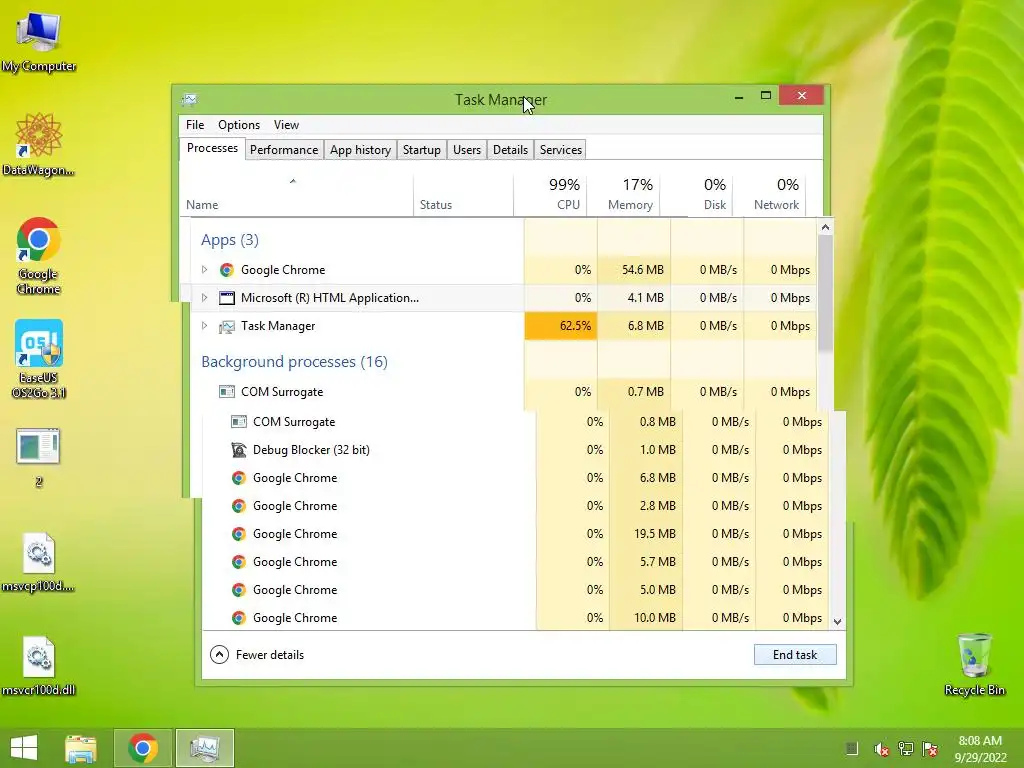The height and width of the screenshot is (768, 1024).
Task: Select the Google Chrome desktop shortcut
Action: coord(39,255)
